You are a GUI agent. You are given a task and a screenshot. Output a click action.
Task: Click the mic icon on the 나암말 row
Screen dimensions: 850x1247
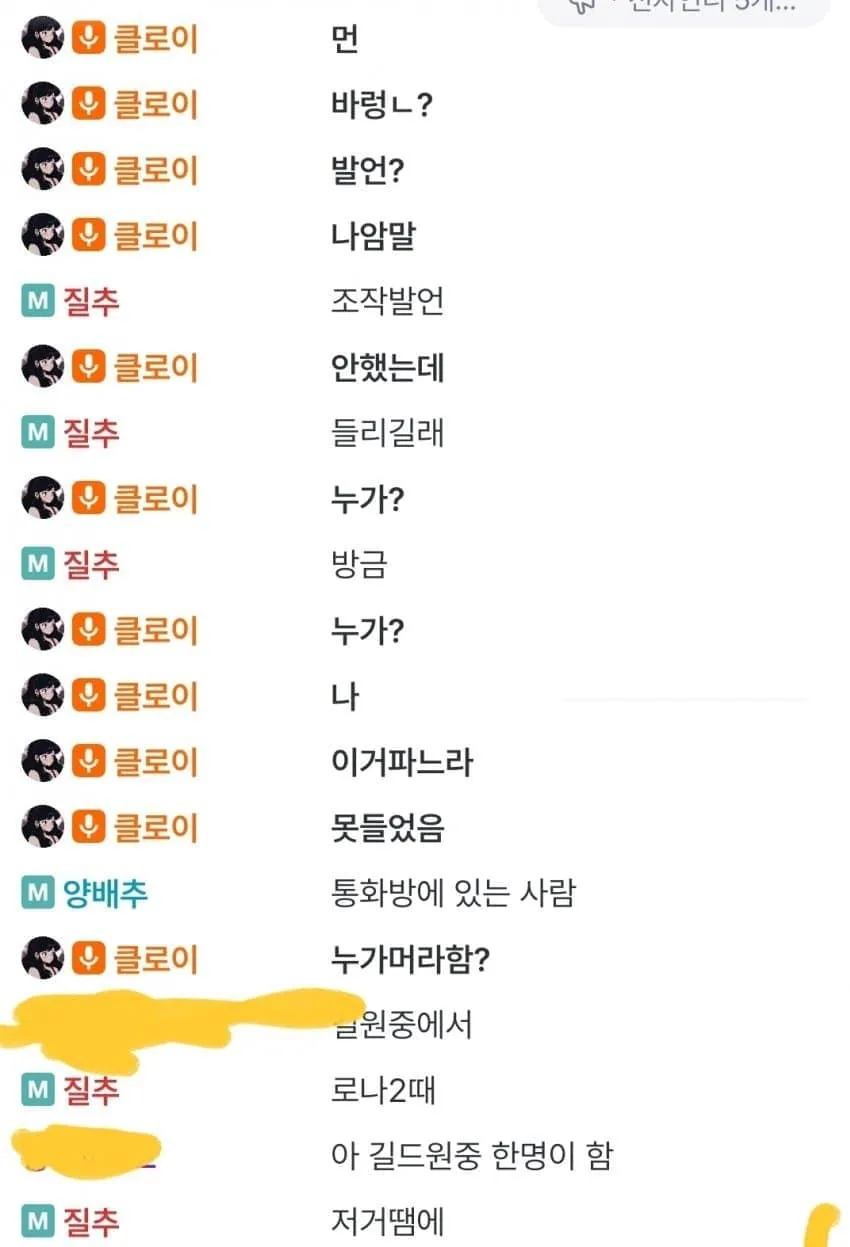point(89,236)
